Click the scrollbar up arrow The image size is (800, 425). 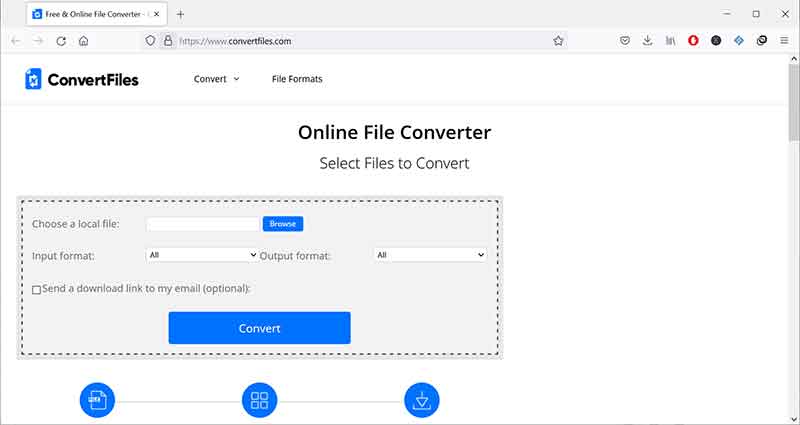pos(794,59)
